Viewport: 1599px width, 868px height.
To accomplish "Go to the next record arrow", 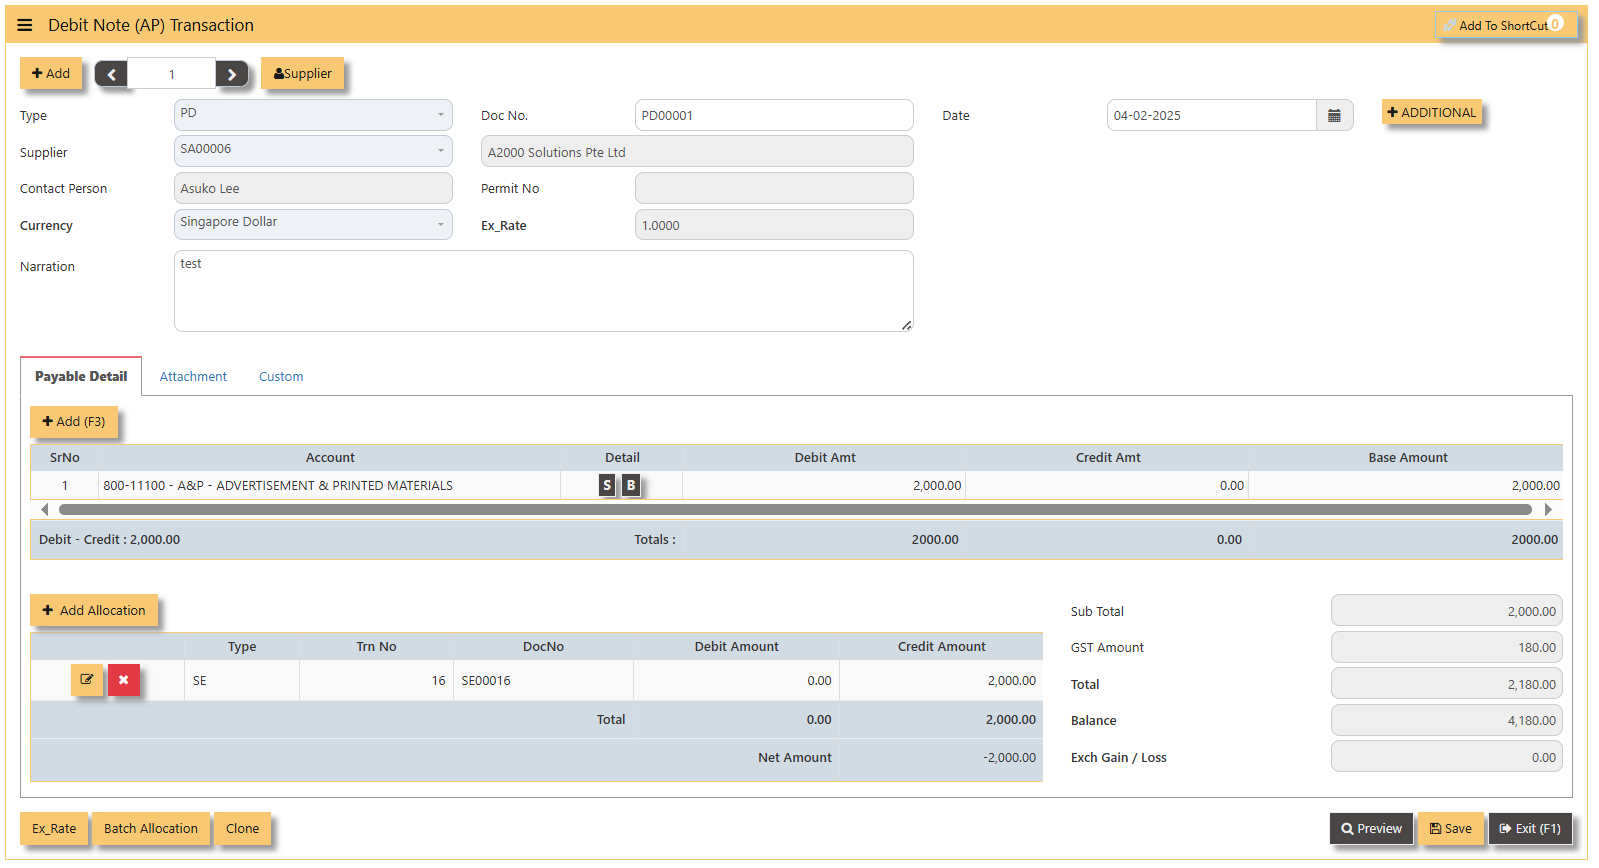I will click(232, 74).
